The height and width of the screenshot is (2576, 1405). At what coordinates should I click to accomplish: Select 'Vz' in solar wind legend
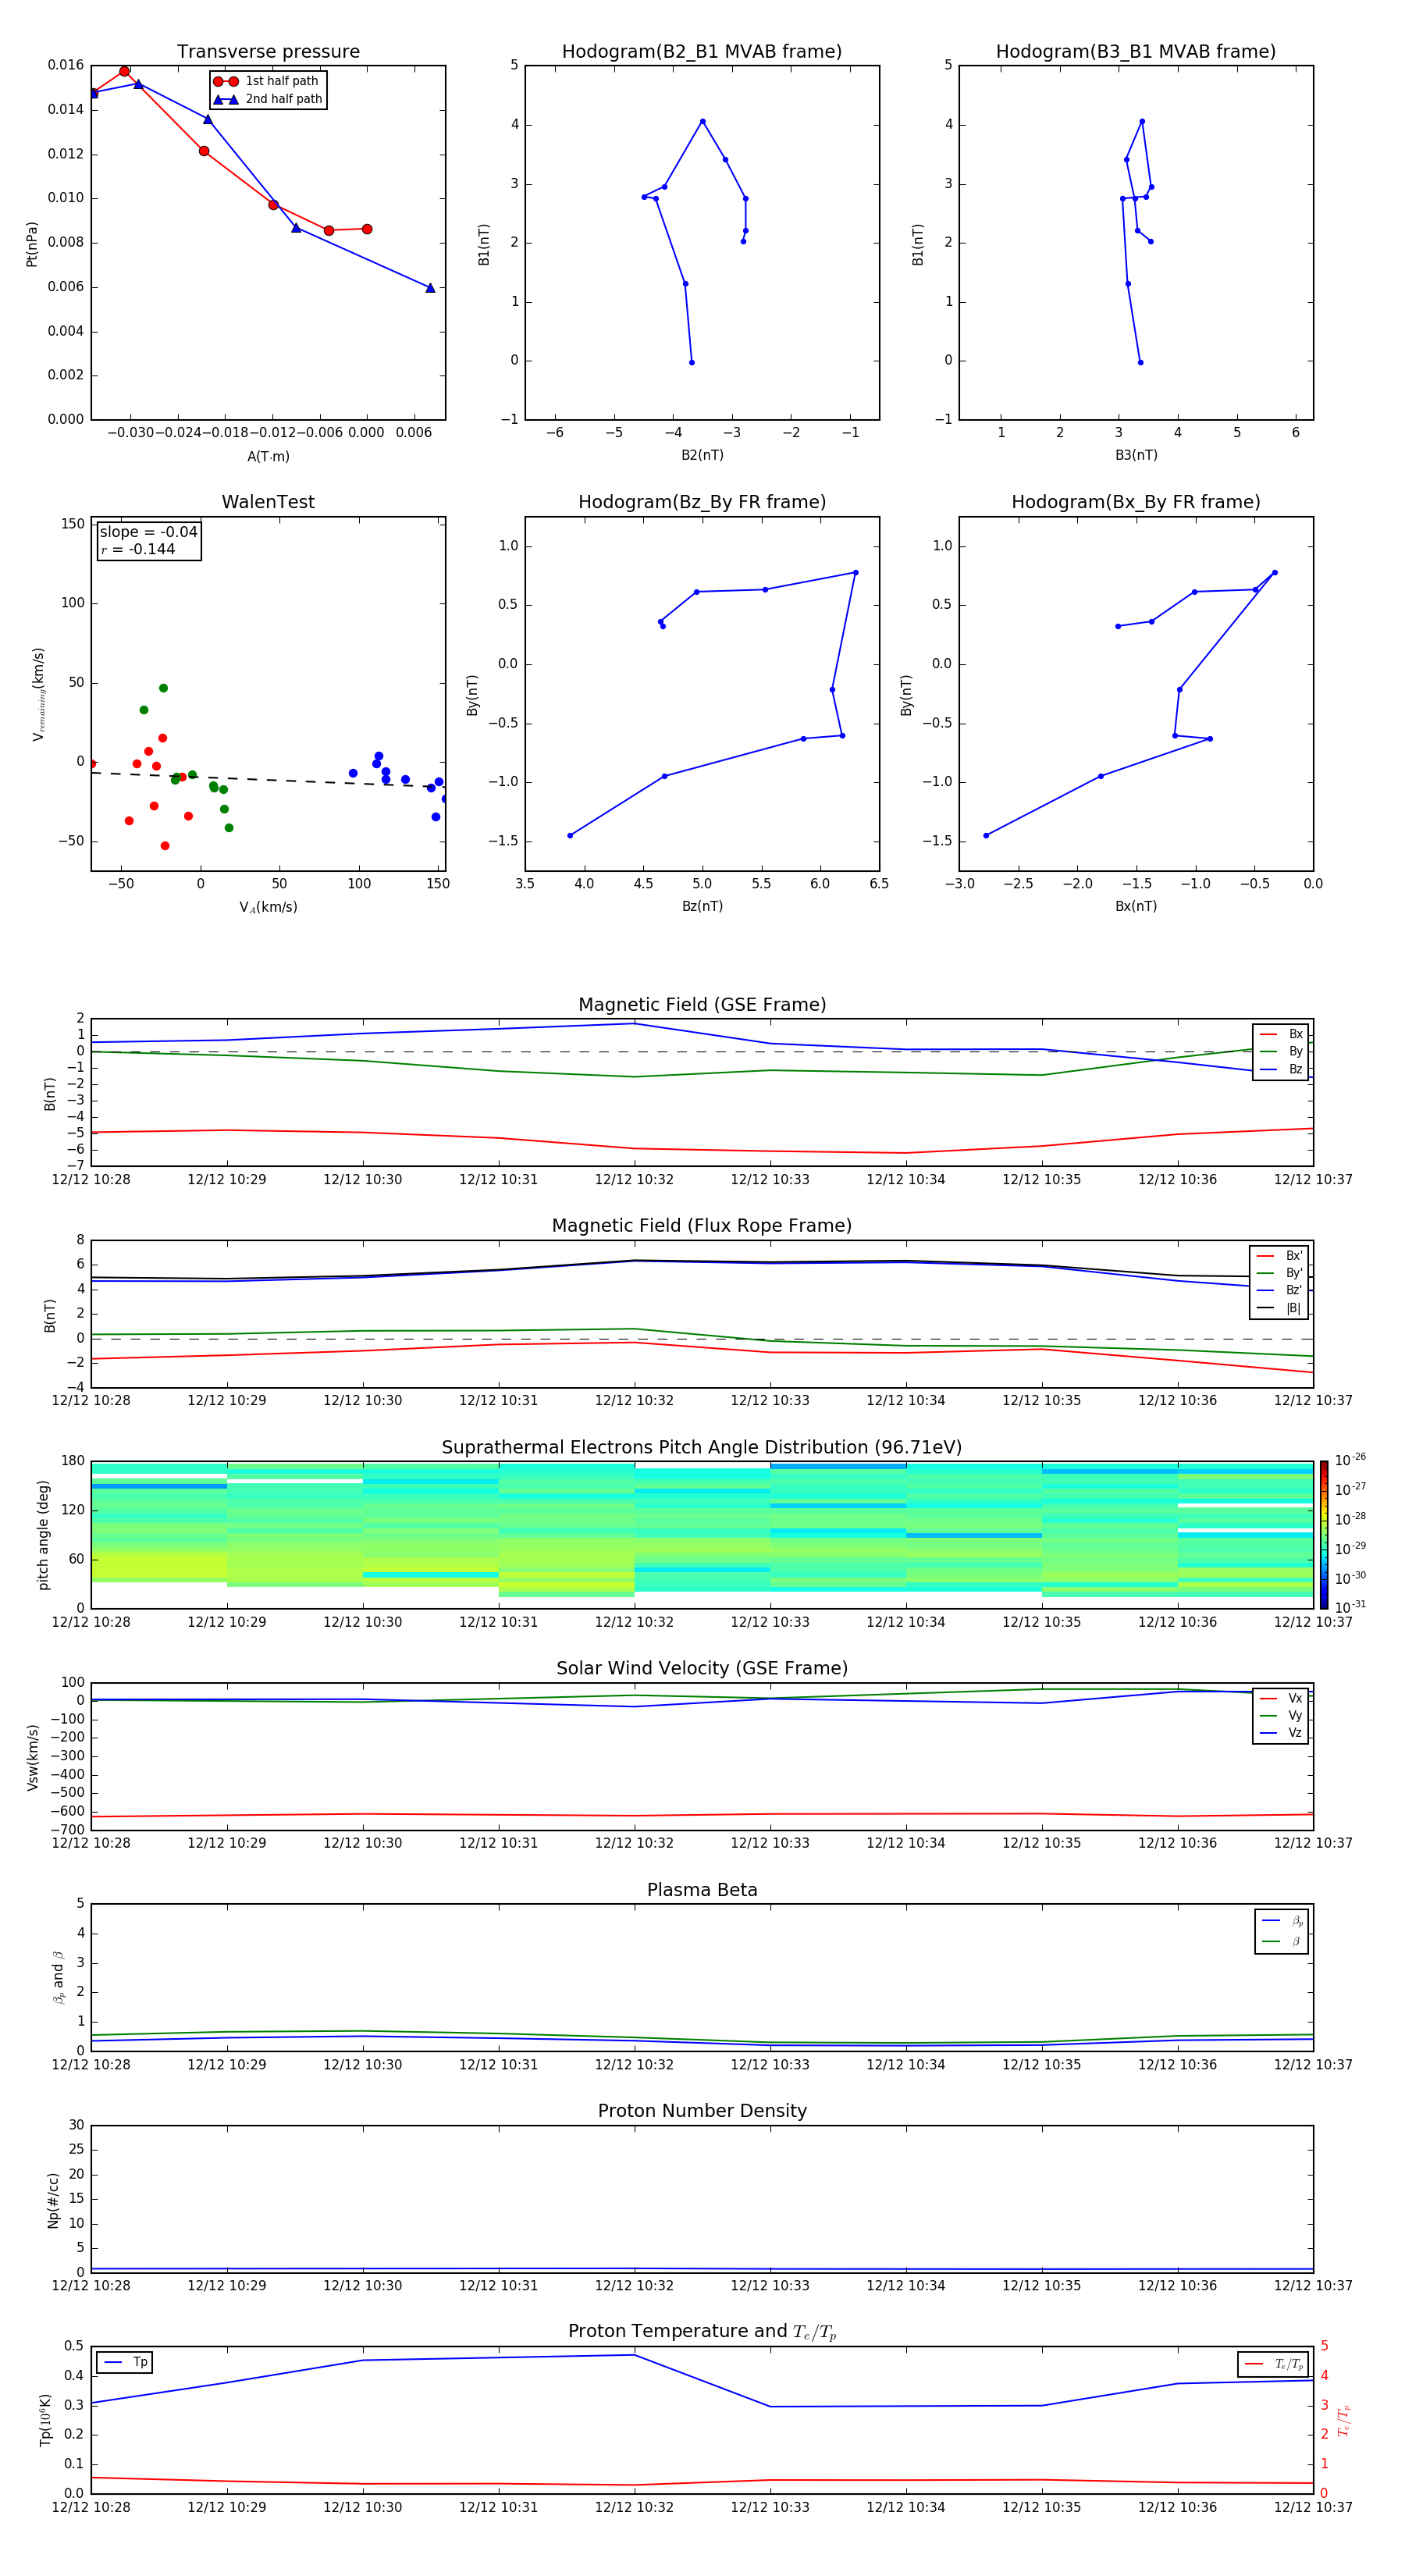coord(1281,1733)
